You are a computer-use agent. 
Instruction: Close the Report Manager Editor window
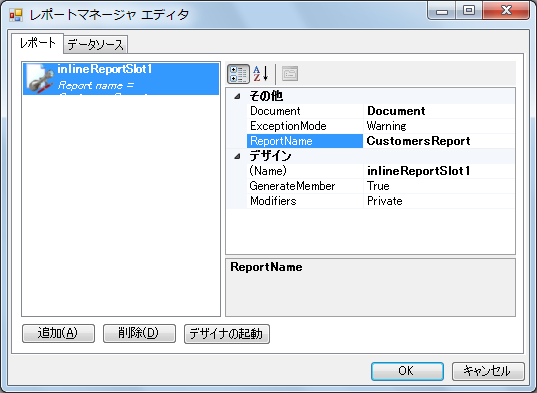click(x=506, y=11)
